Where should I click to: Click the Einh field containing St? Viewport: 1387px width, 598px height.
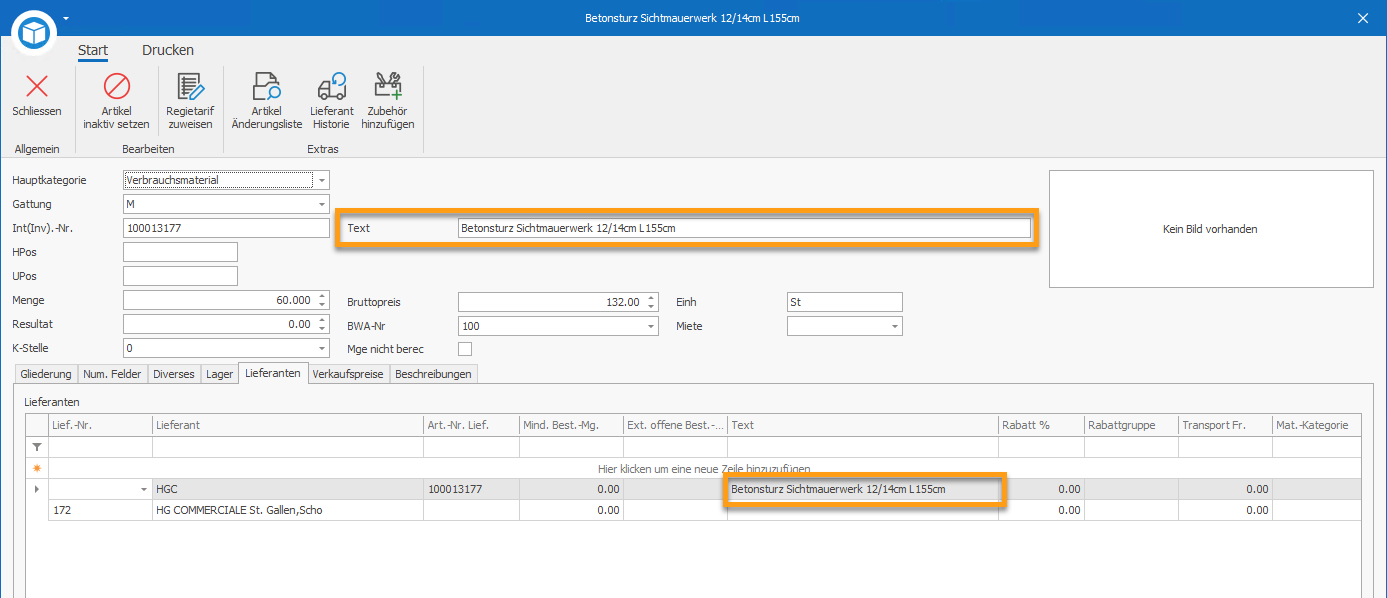click(845, 302)
